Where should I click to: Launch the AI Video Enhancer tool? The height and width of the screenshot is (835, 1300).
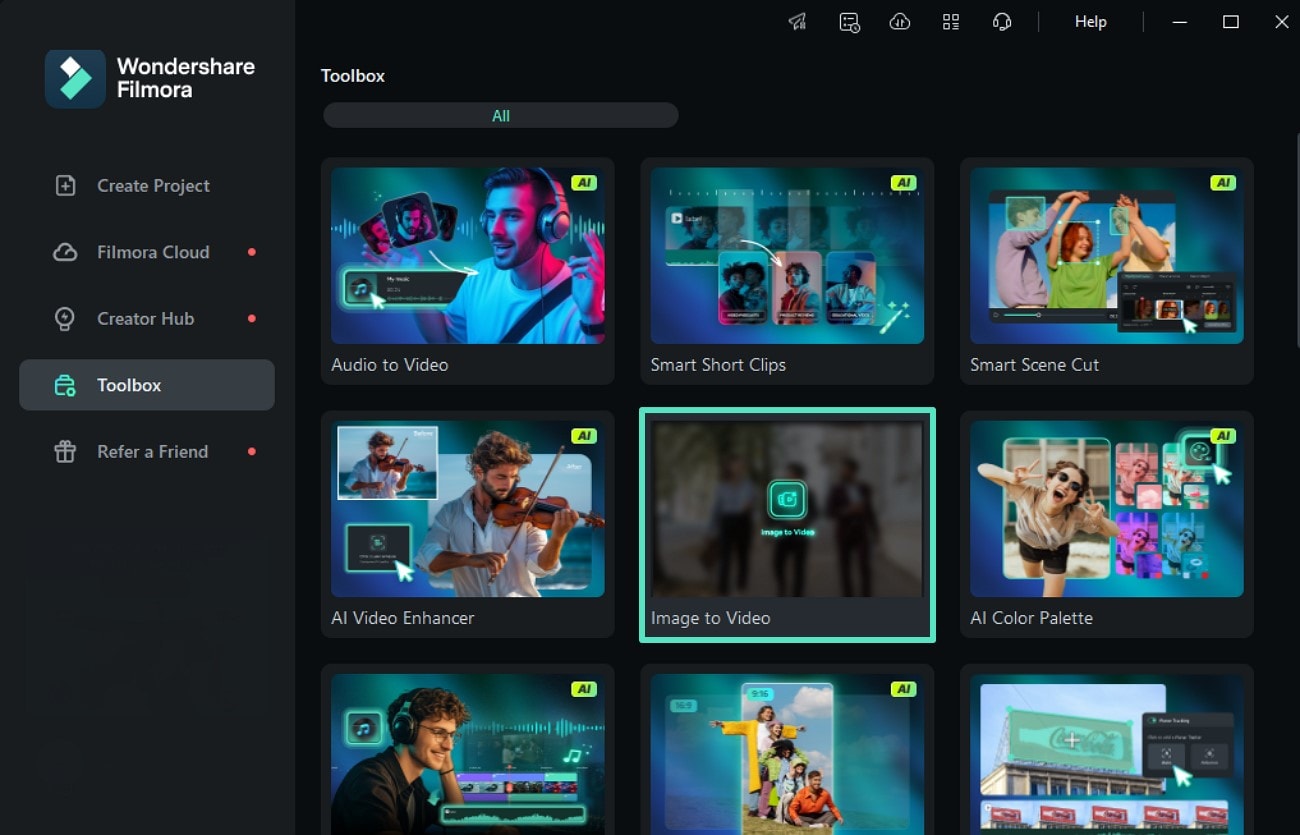(468, 524)
